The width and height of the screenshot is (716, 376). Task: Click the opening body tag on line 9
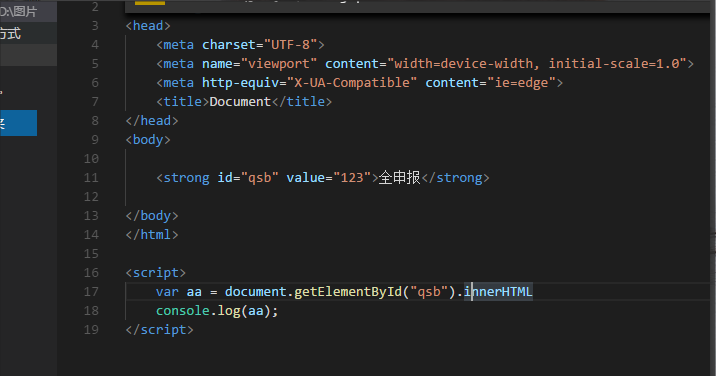tap(148, 140)
